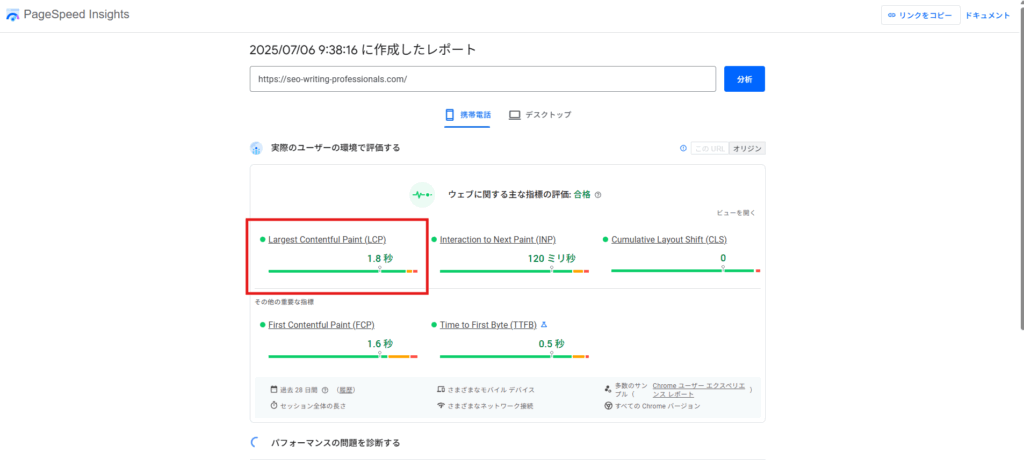Expand metrics with ビューを開く

pyautogui.click(x=736, y=213)
